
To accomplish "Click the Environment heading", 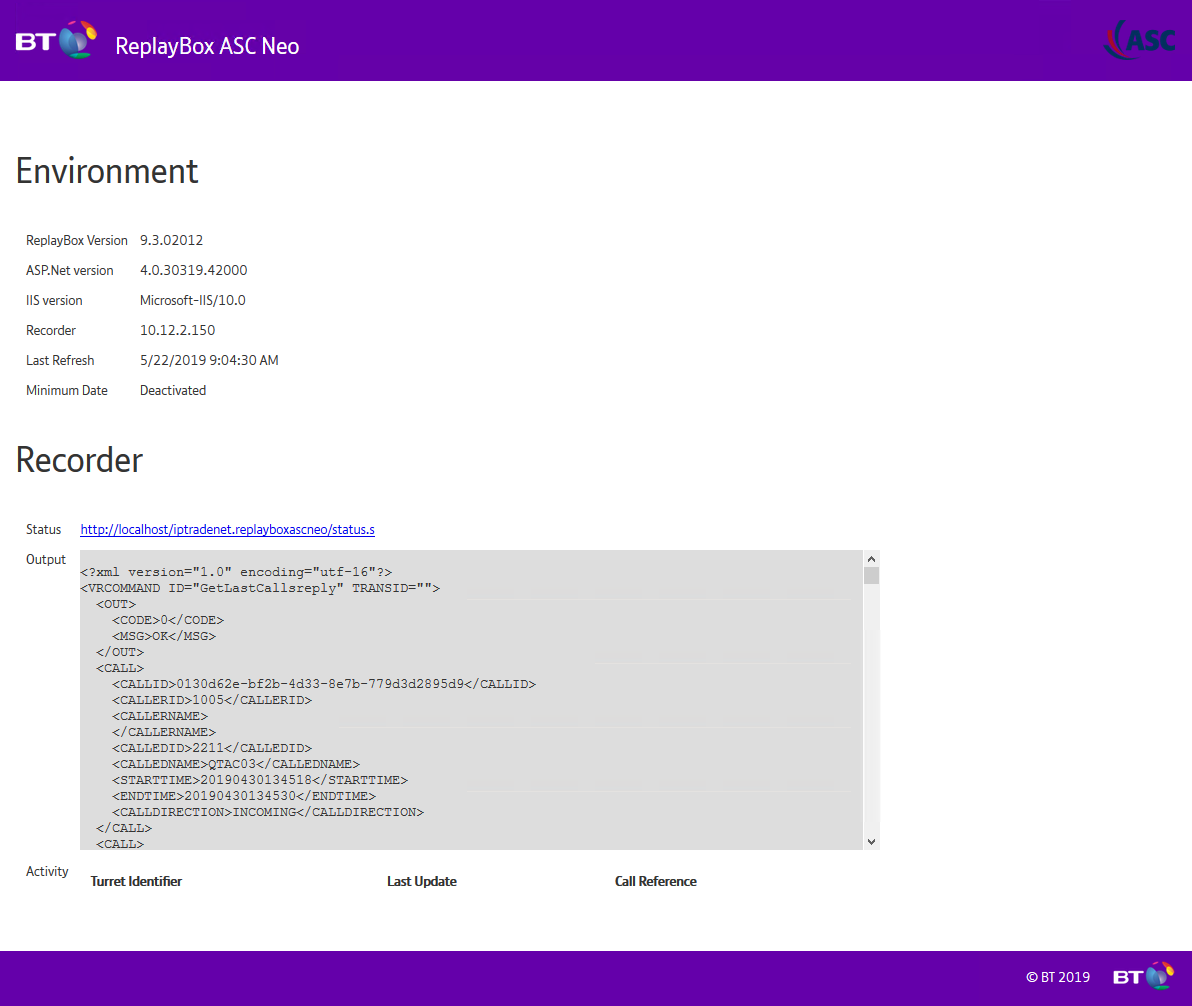I will [x=107, y=171].
